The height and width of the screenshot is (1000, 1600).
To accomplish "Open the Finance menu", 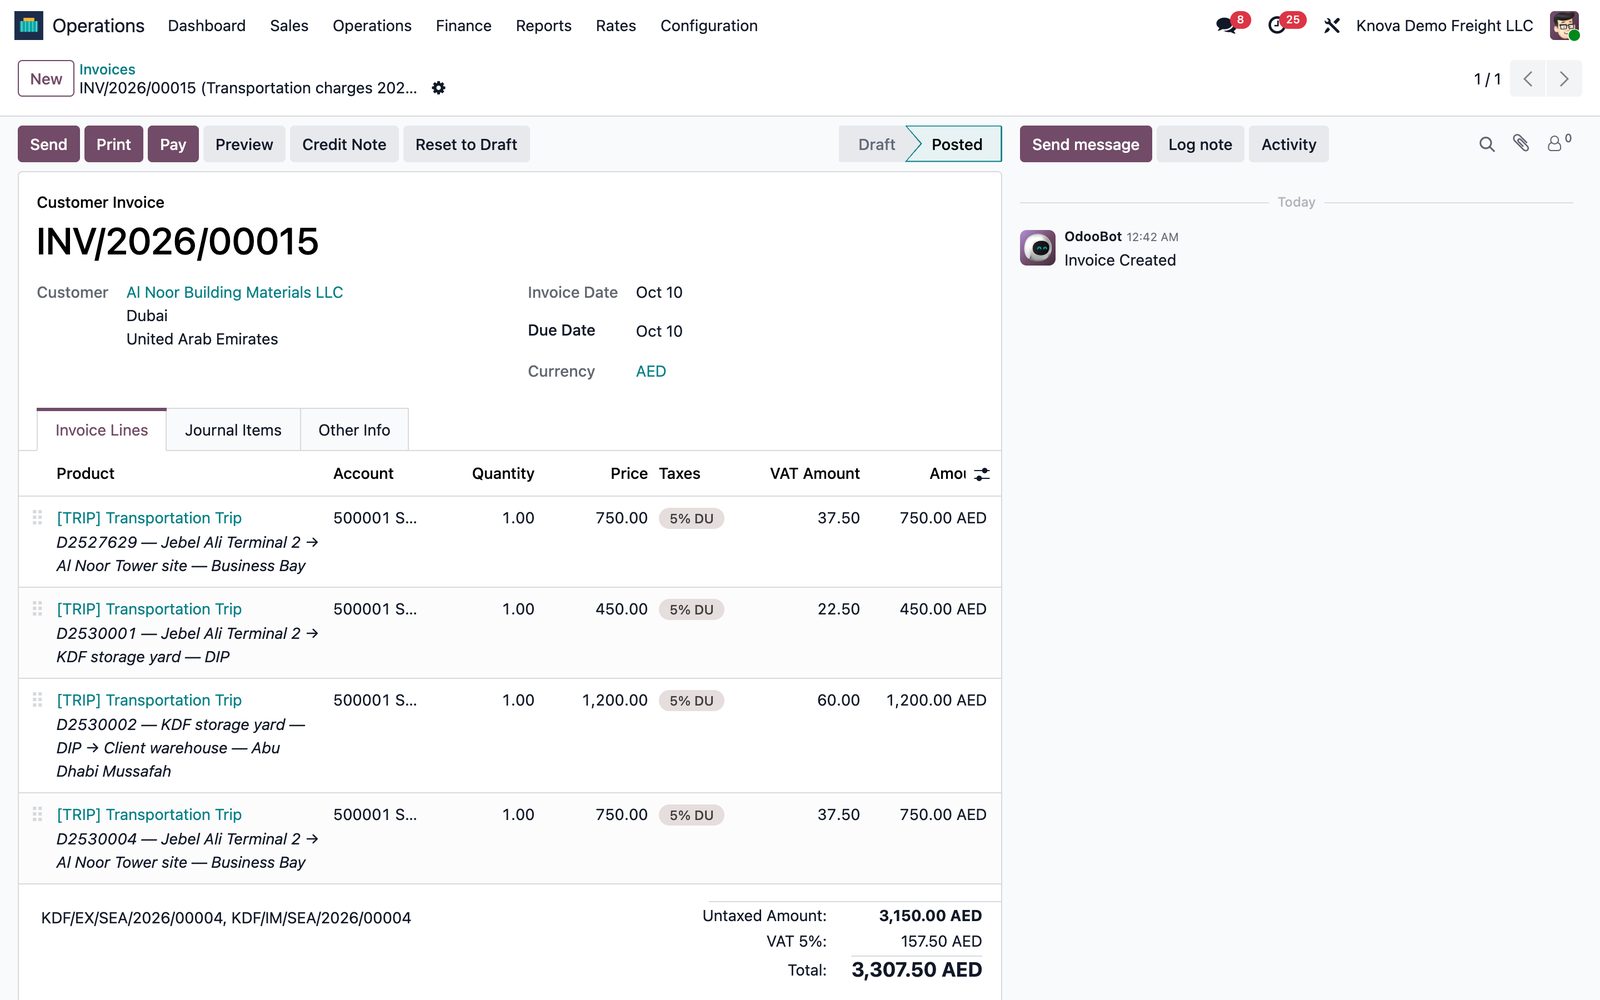I will [x=464, y=26].
